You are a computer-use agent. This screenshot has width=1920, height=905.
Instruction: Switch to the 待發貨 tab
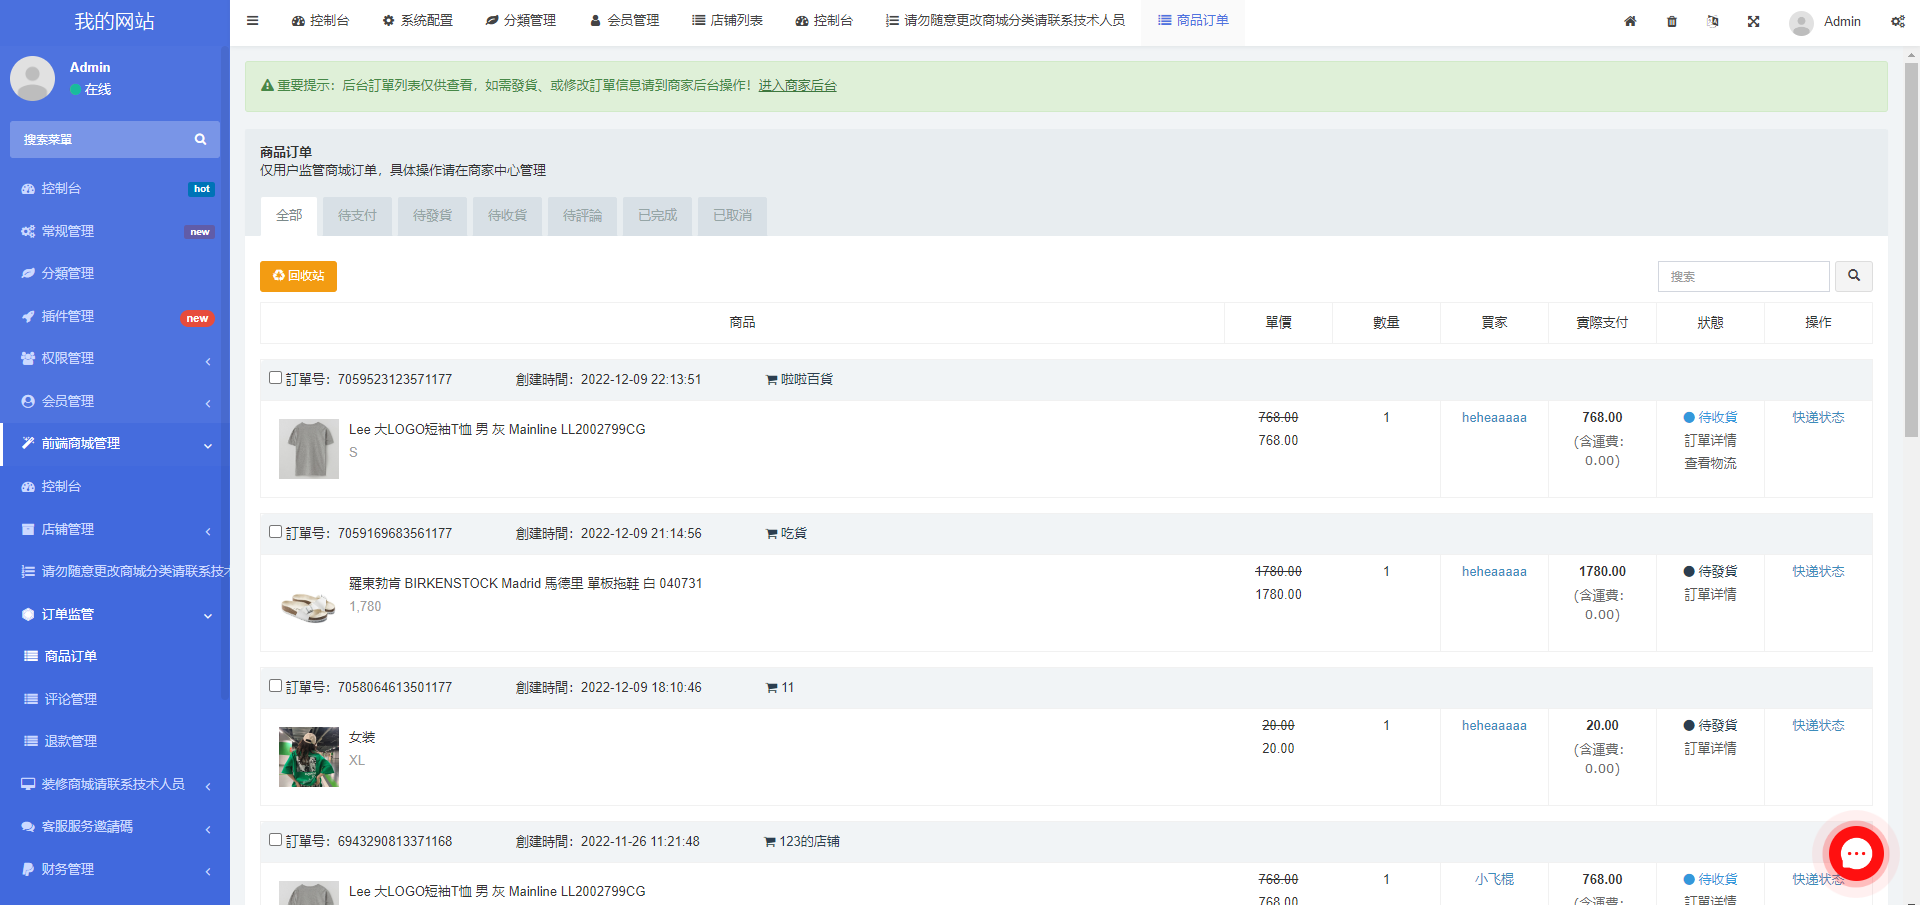coord(432,216)
